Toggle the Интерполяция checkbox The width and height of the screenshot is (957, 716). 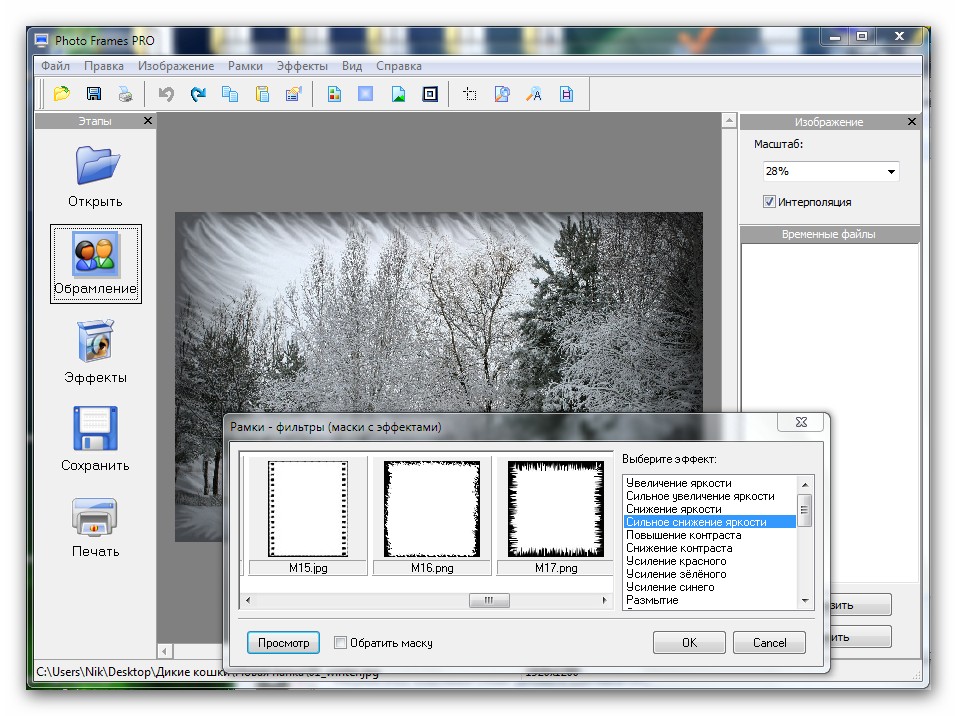coord(769,202)
